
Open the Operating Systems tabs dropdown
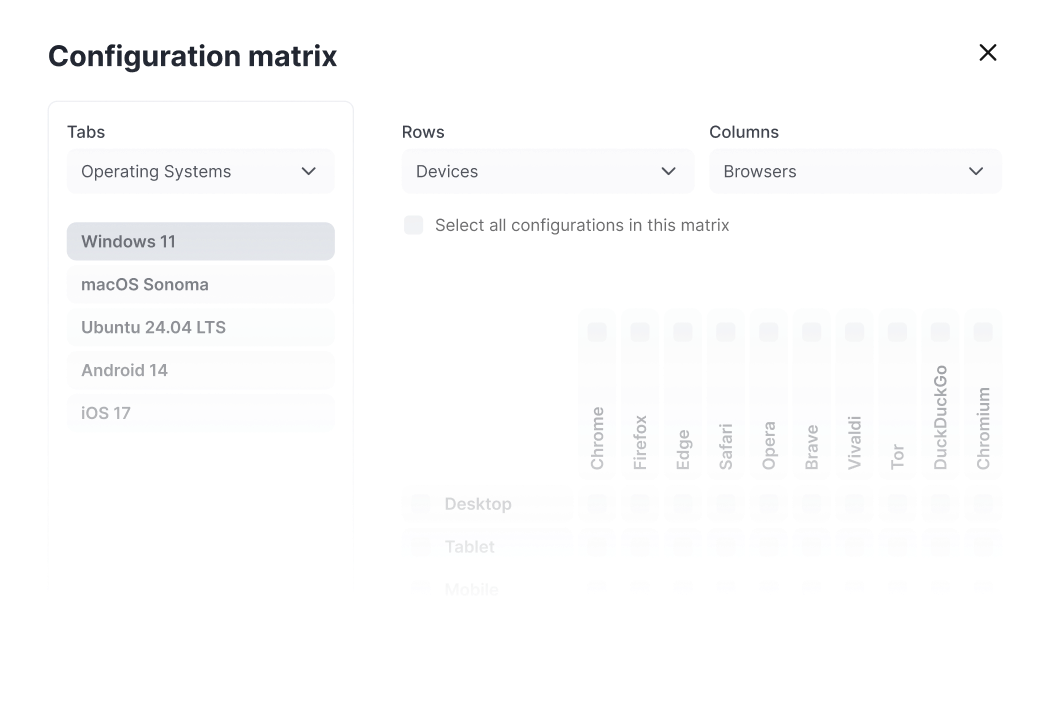200,171
